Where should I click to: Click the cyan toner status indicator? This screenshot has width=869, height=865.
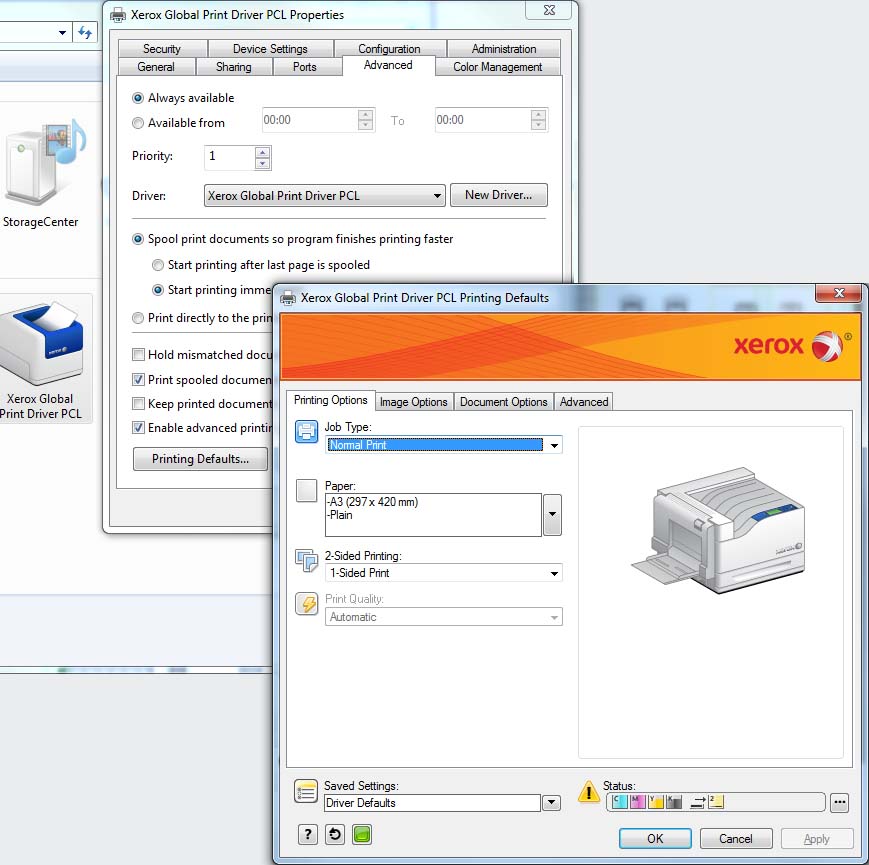click(620, 801)
